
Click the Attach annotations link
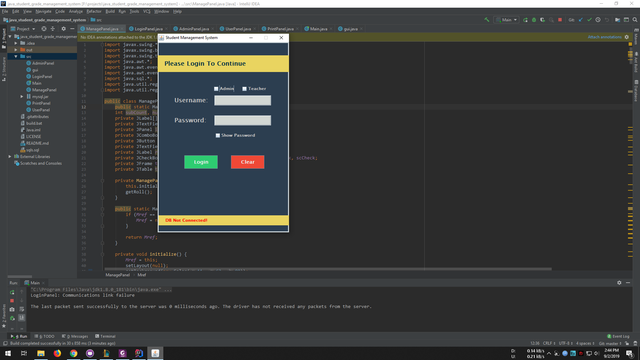coord(604,37)
